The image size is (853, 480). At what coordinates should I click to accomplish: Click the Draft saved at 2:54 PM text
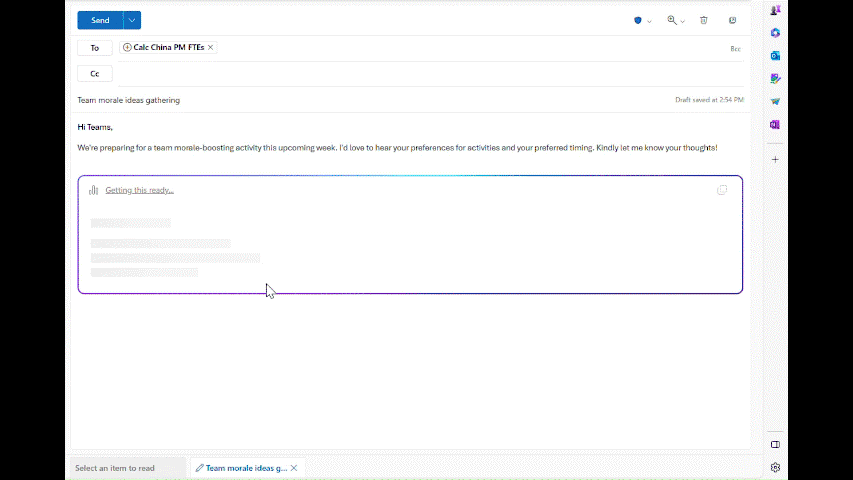click(709, 100)
